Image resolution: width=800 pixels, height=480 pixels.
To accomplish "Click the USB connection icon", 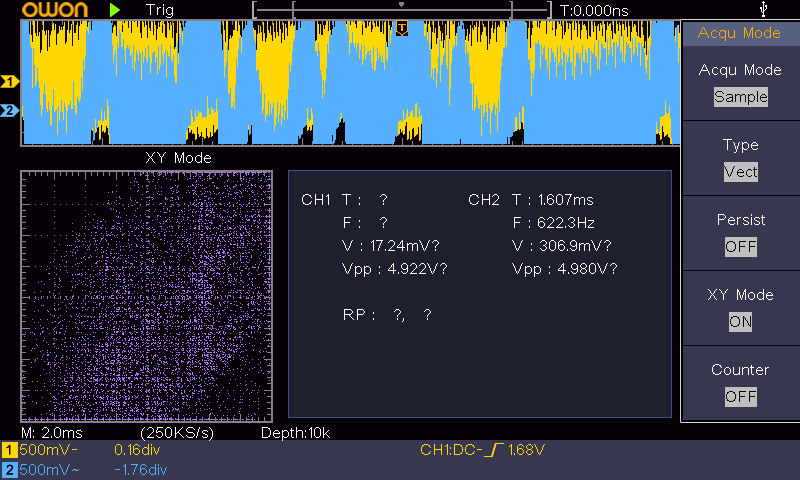I will [x=765, y=10].
